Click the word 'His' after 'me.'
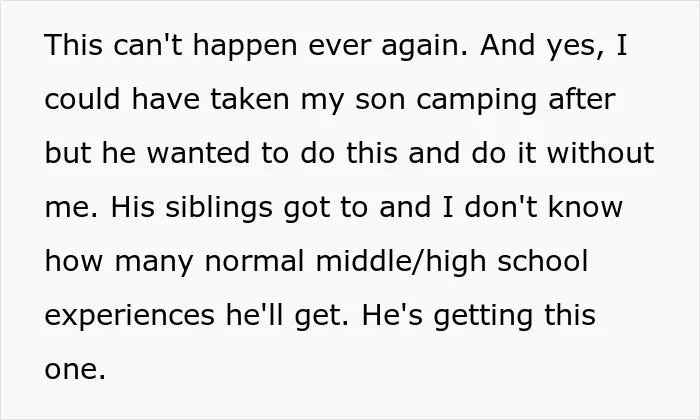This screenshot has width=700, height=420. coord(132,207)
